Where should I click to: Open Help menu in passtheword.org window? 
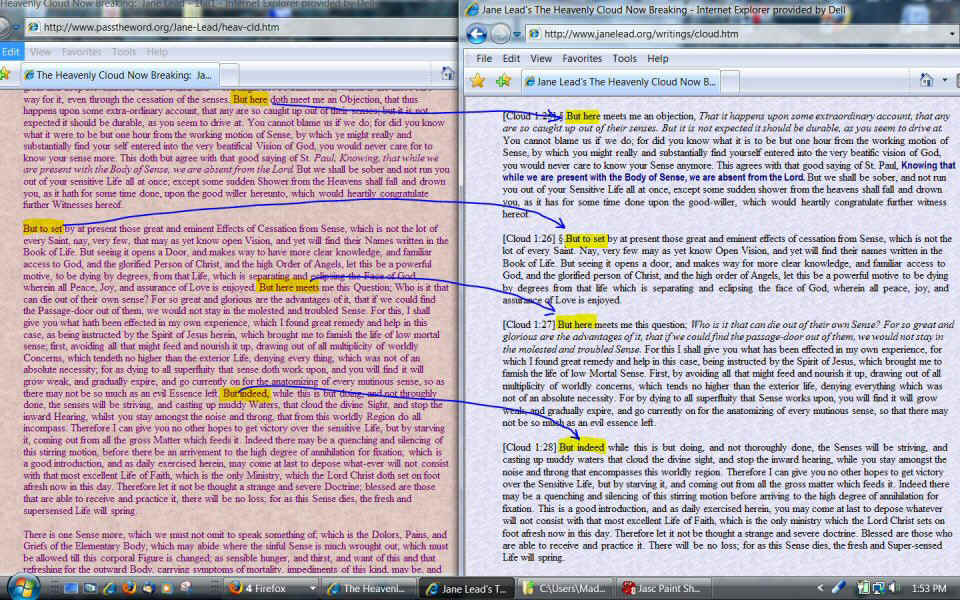(157, 52)
